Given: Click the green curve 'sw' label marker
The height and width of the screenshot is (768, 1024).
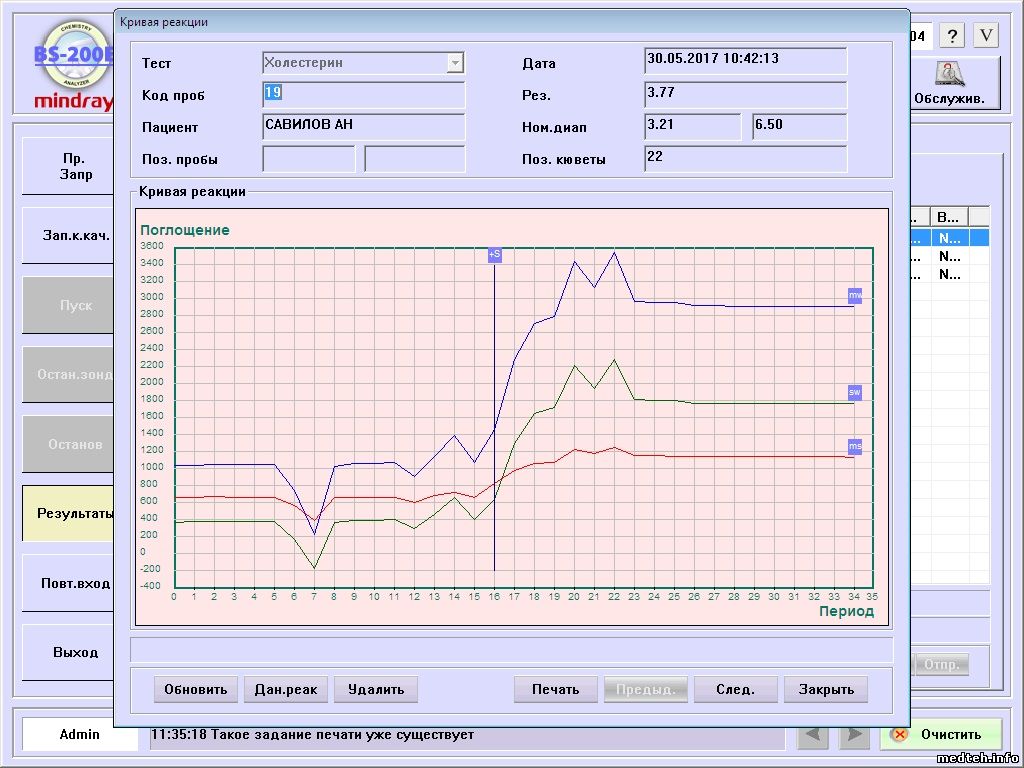Looking at the screenshot, I should pos(855,392).
